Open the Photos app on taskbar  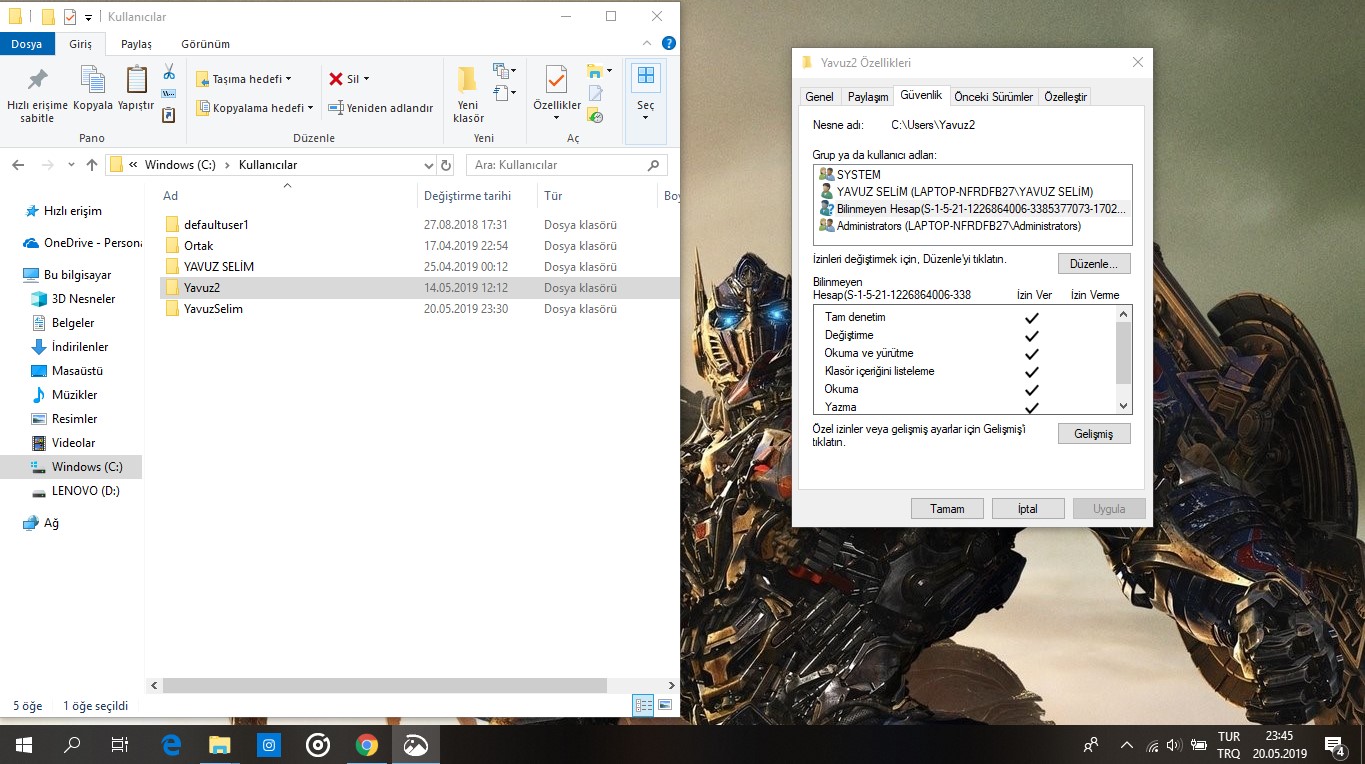(415, 745)
